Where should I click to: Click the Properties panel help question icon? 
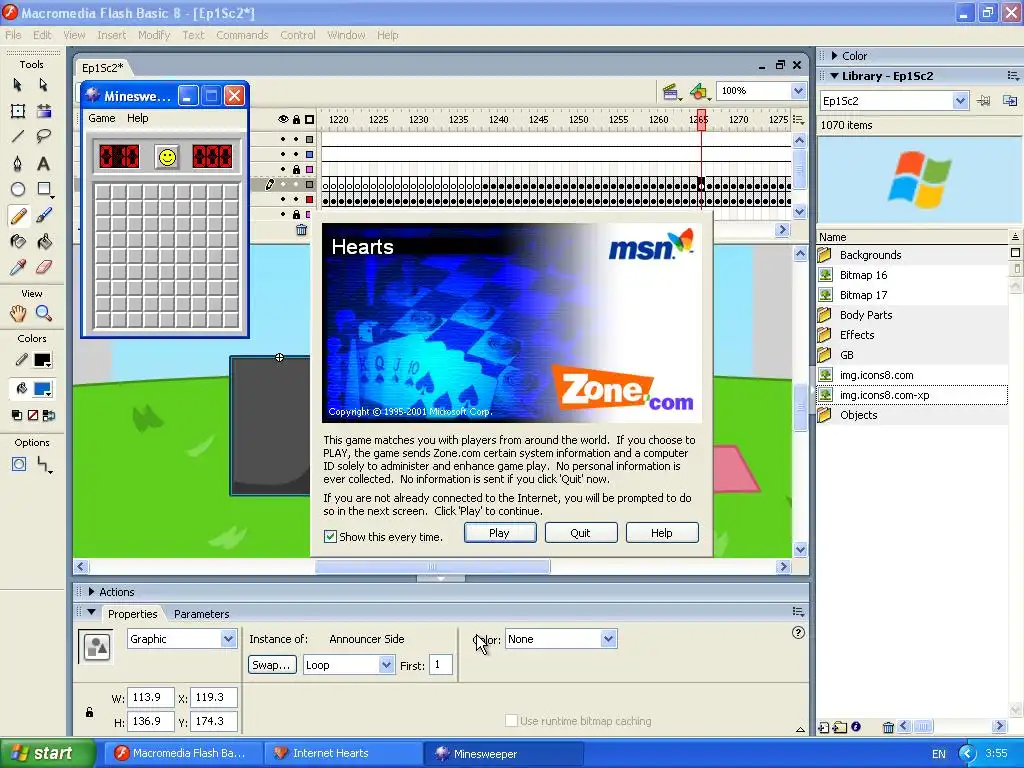click(798, 633)
